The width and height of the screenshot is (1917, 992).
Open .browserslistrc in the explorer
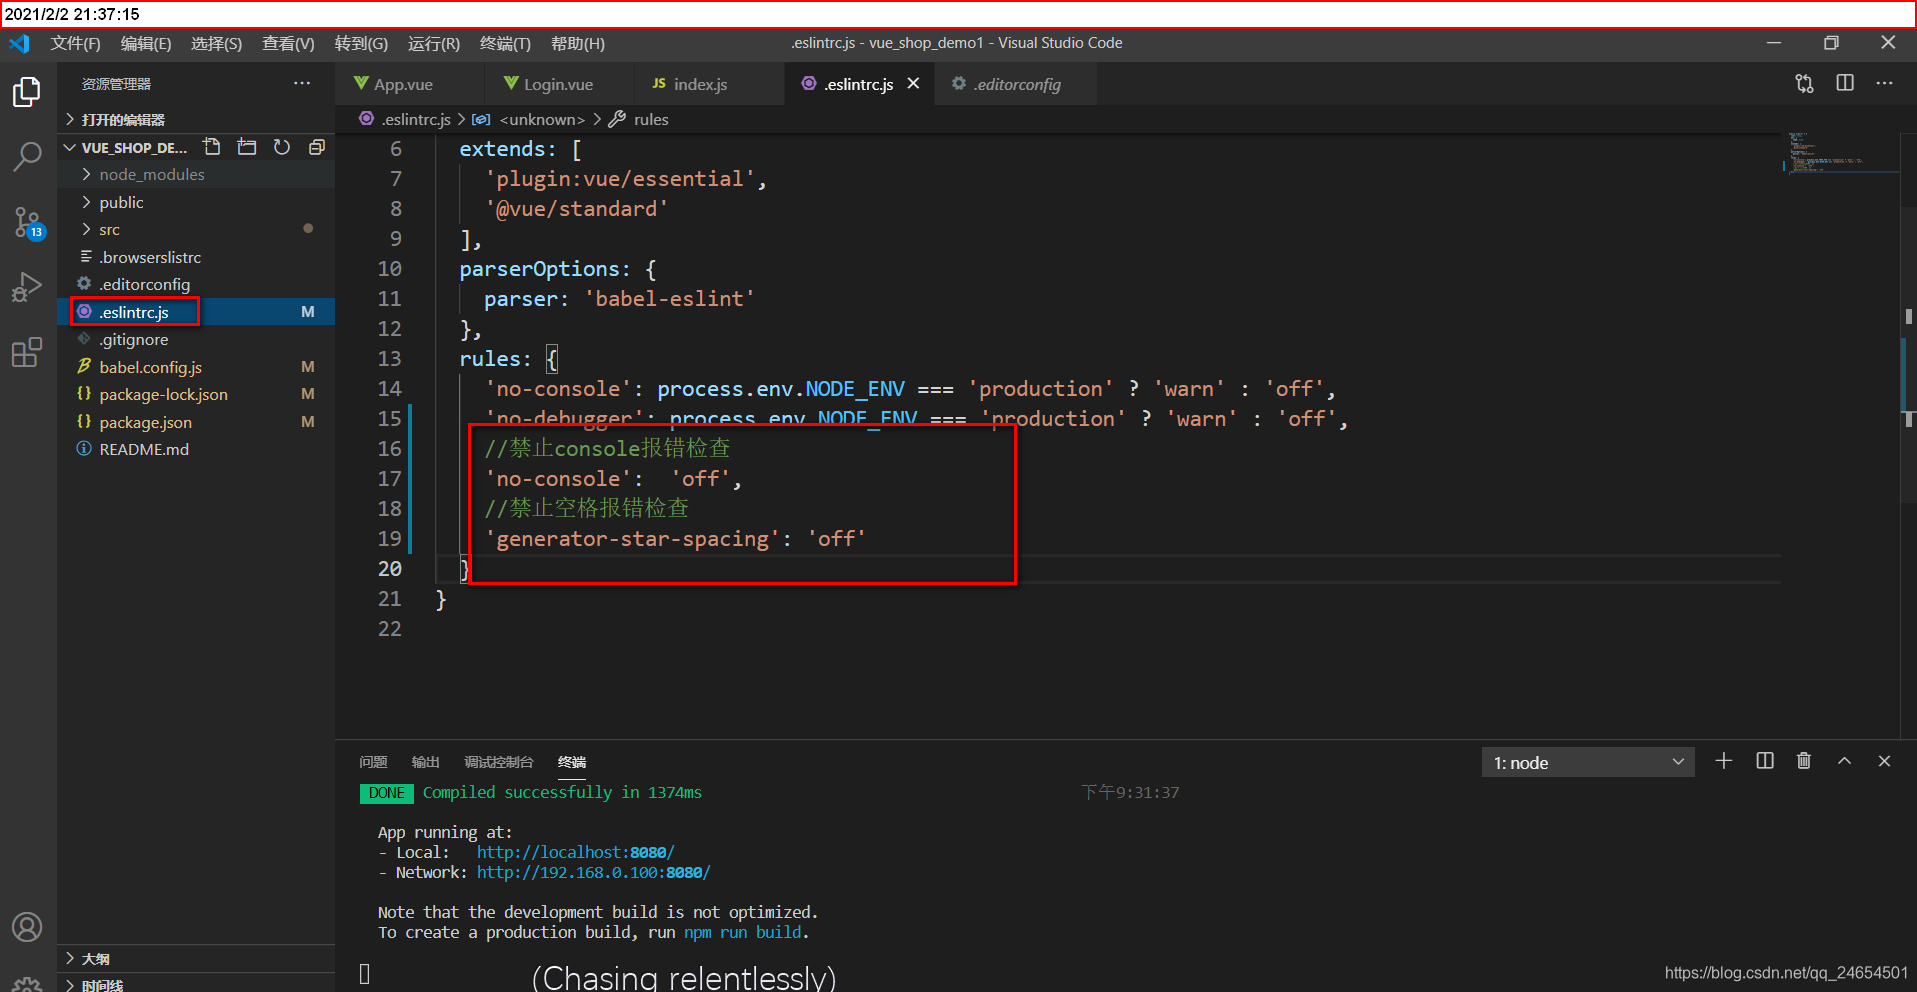(x=196, y=258)
